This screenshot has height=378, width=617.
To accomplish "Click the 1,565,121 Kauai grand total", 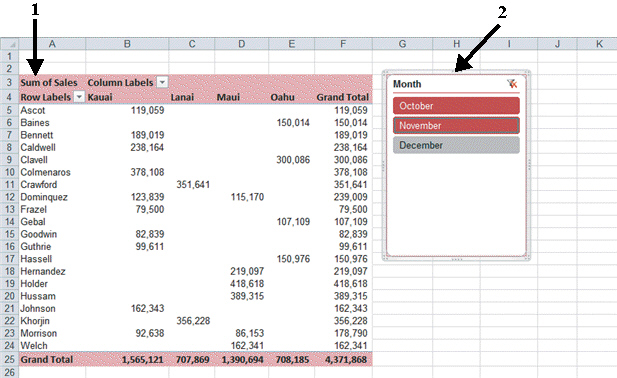I will [x=142, y=359].
